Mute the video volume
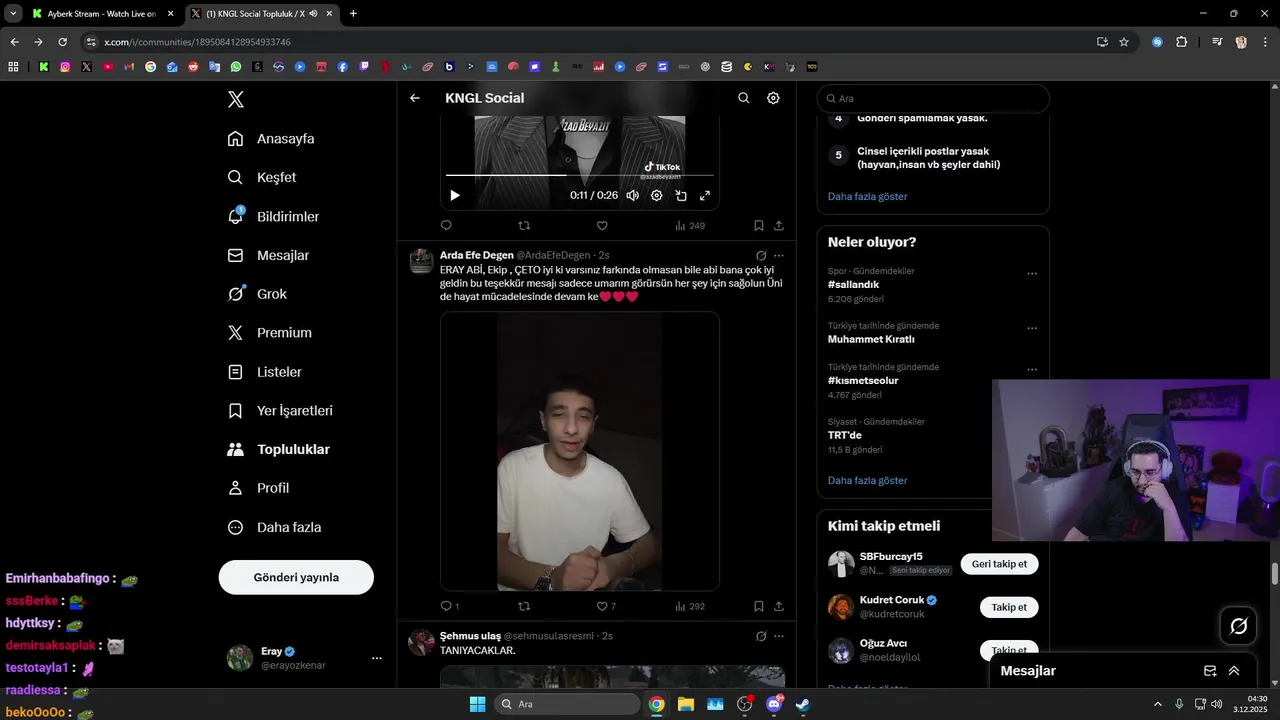The image size is (1280, 720). pos(632,196)
